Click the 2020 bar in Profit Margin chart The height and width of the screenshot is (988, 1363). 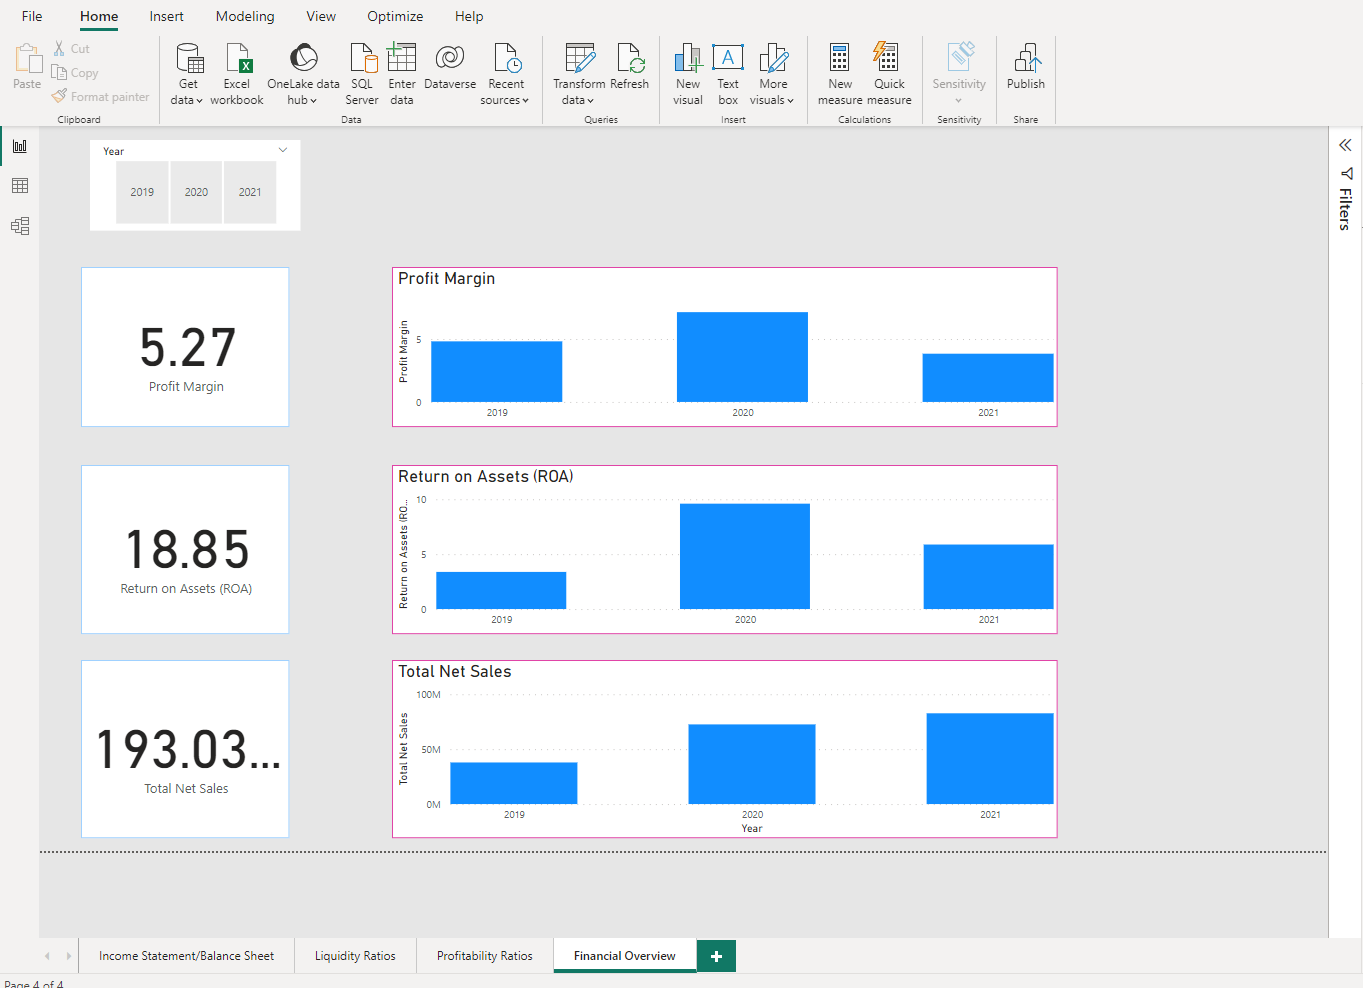coord(742,357)
